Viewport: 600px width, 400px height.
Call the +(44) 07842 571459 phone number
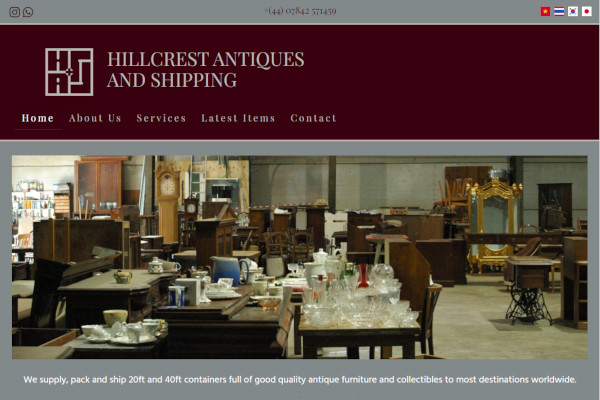300,11
